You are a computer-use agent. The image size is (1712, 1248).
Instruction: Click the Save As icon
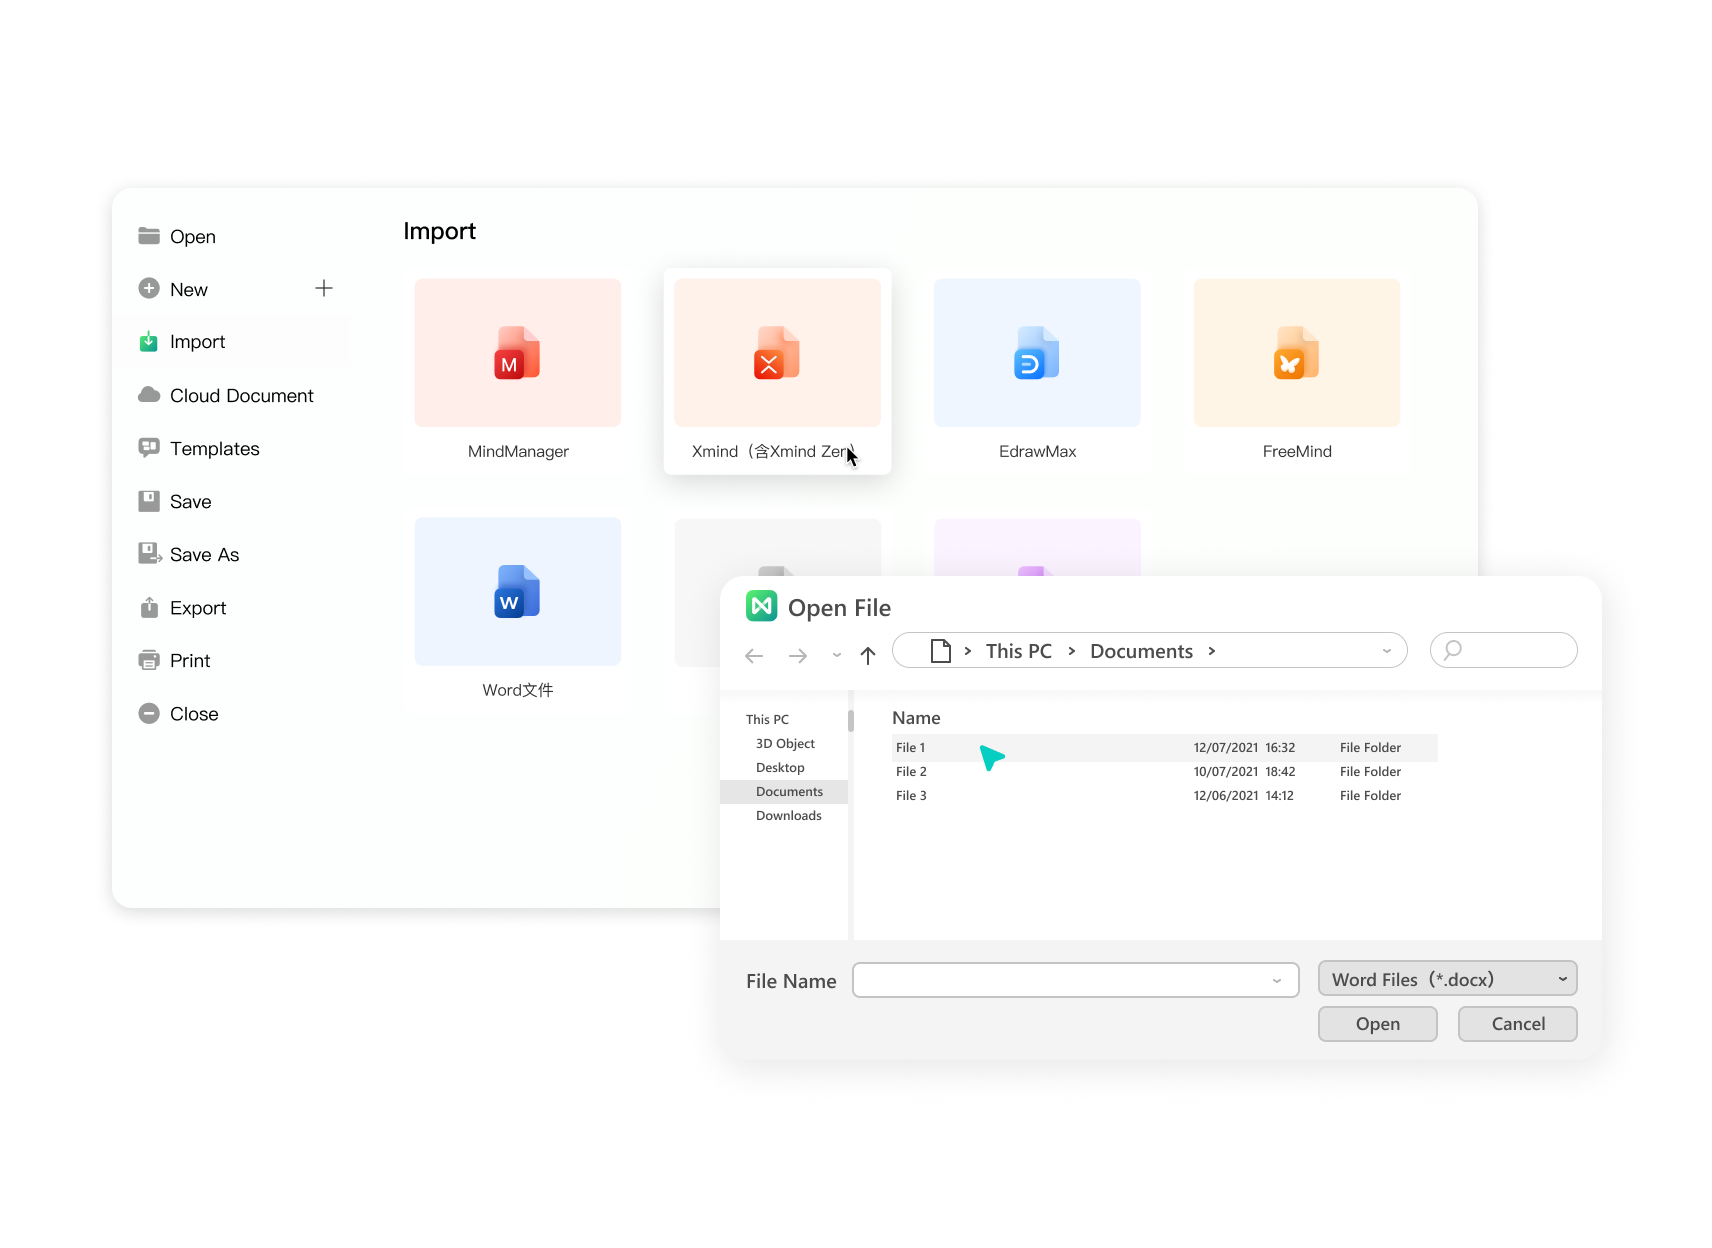(x=150, y=554)
